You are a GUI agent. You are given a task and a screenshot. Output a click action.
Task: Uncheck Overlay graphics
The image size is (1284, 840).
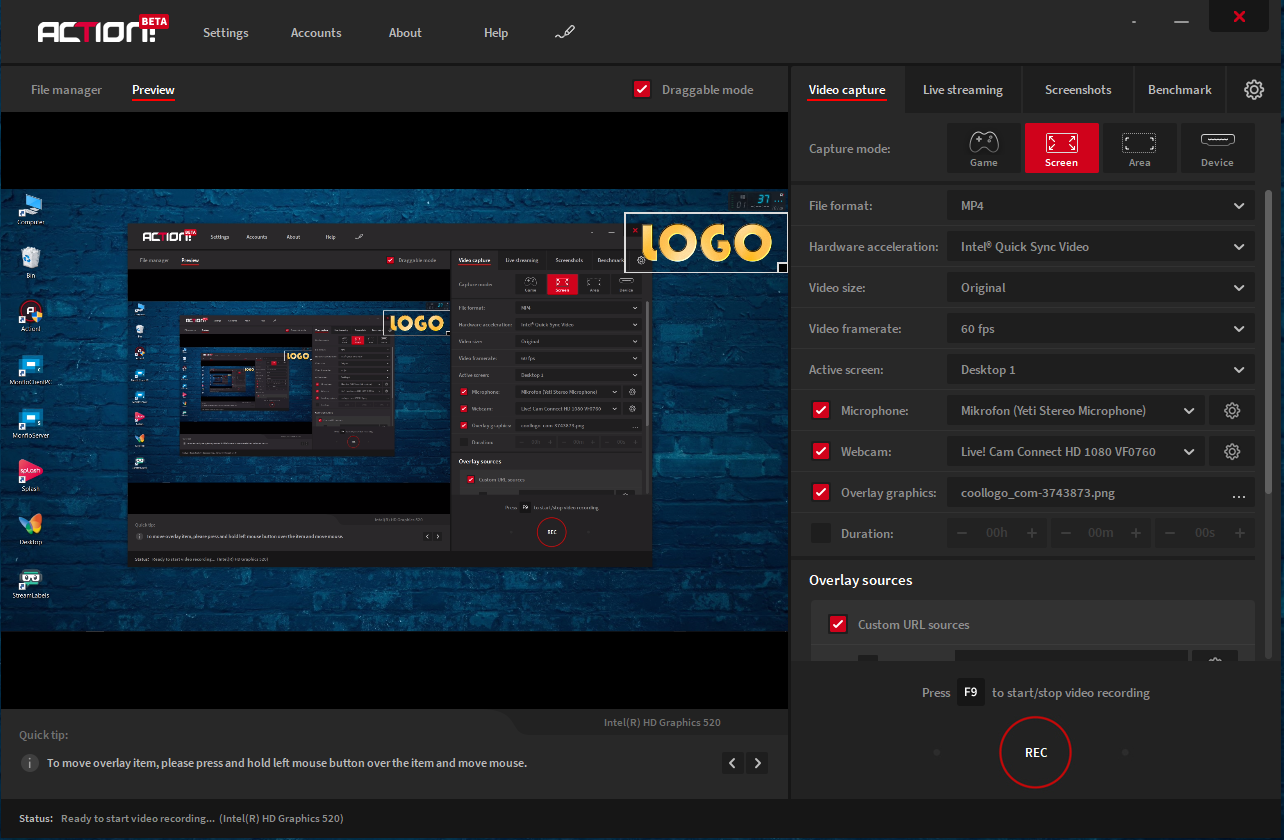point(821,492)
